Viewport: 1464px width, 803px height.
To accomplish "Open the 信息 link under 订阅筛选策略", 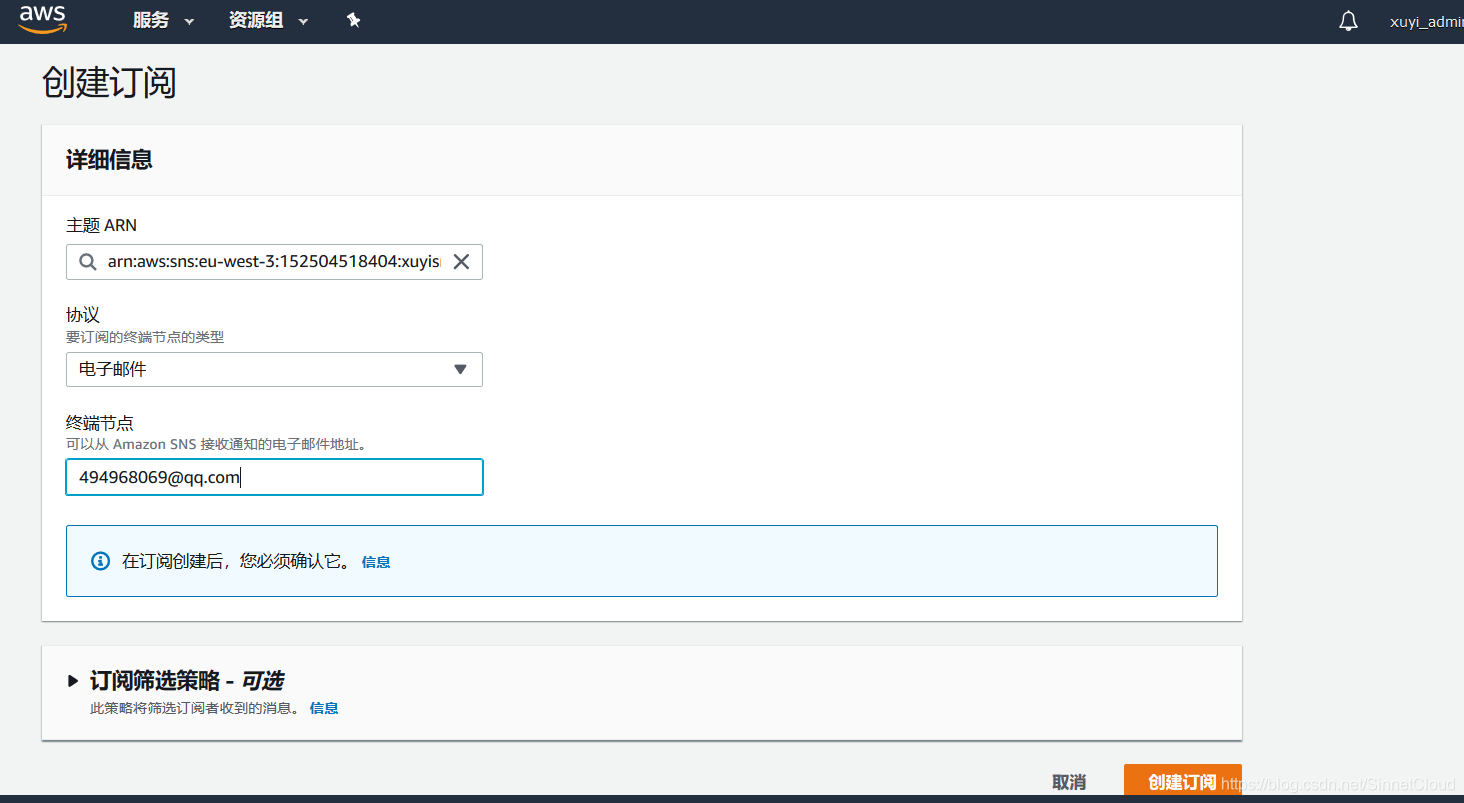I will pyautogui.click(x=324, y=708).
